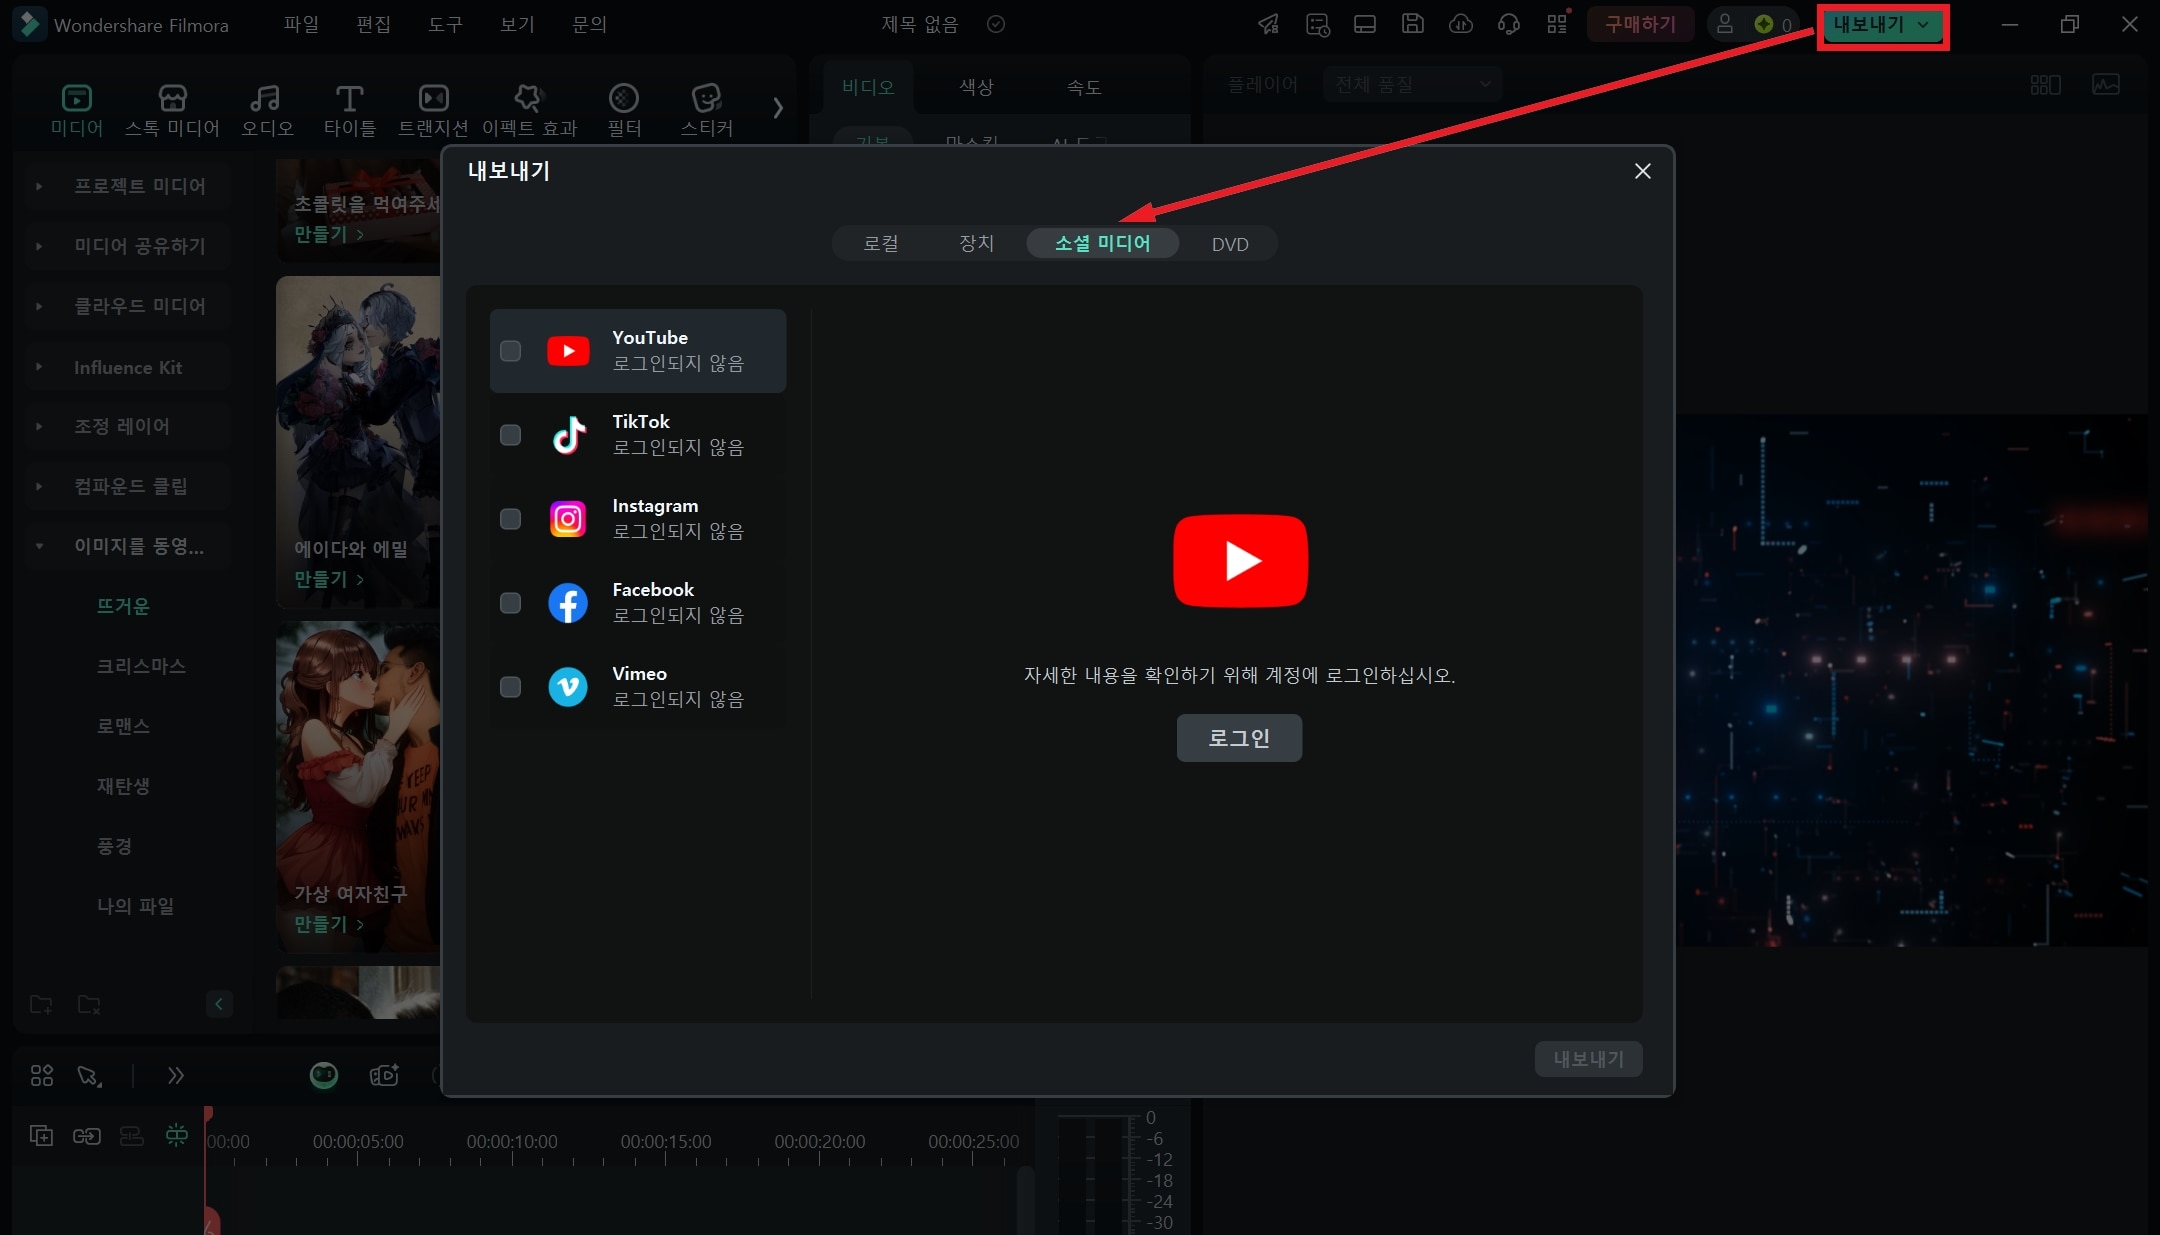Expand the 조정 레이어 tree item

39,426
